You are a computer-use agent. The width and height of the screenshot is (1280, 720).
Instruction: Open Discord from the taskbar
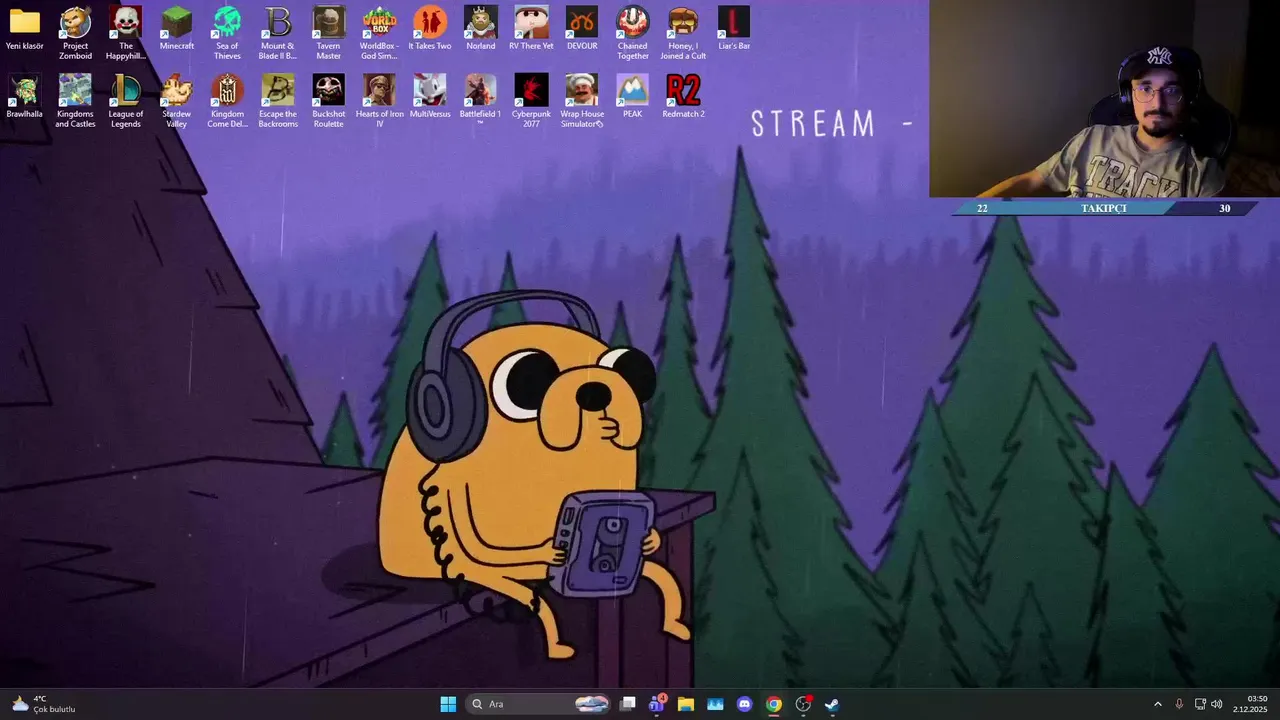point(744,704)
